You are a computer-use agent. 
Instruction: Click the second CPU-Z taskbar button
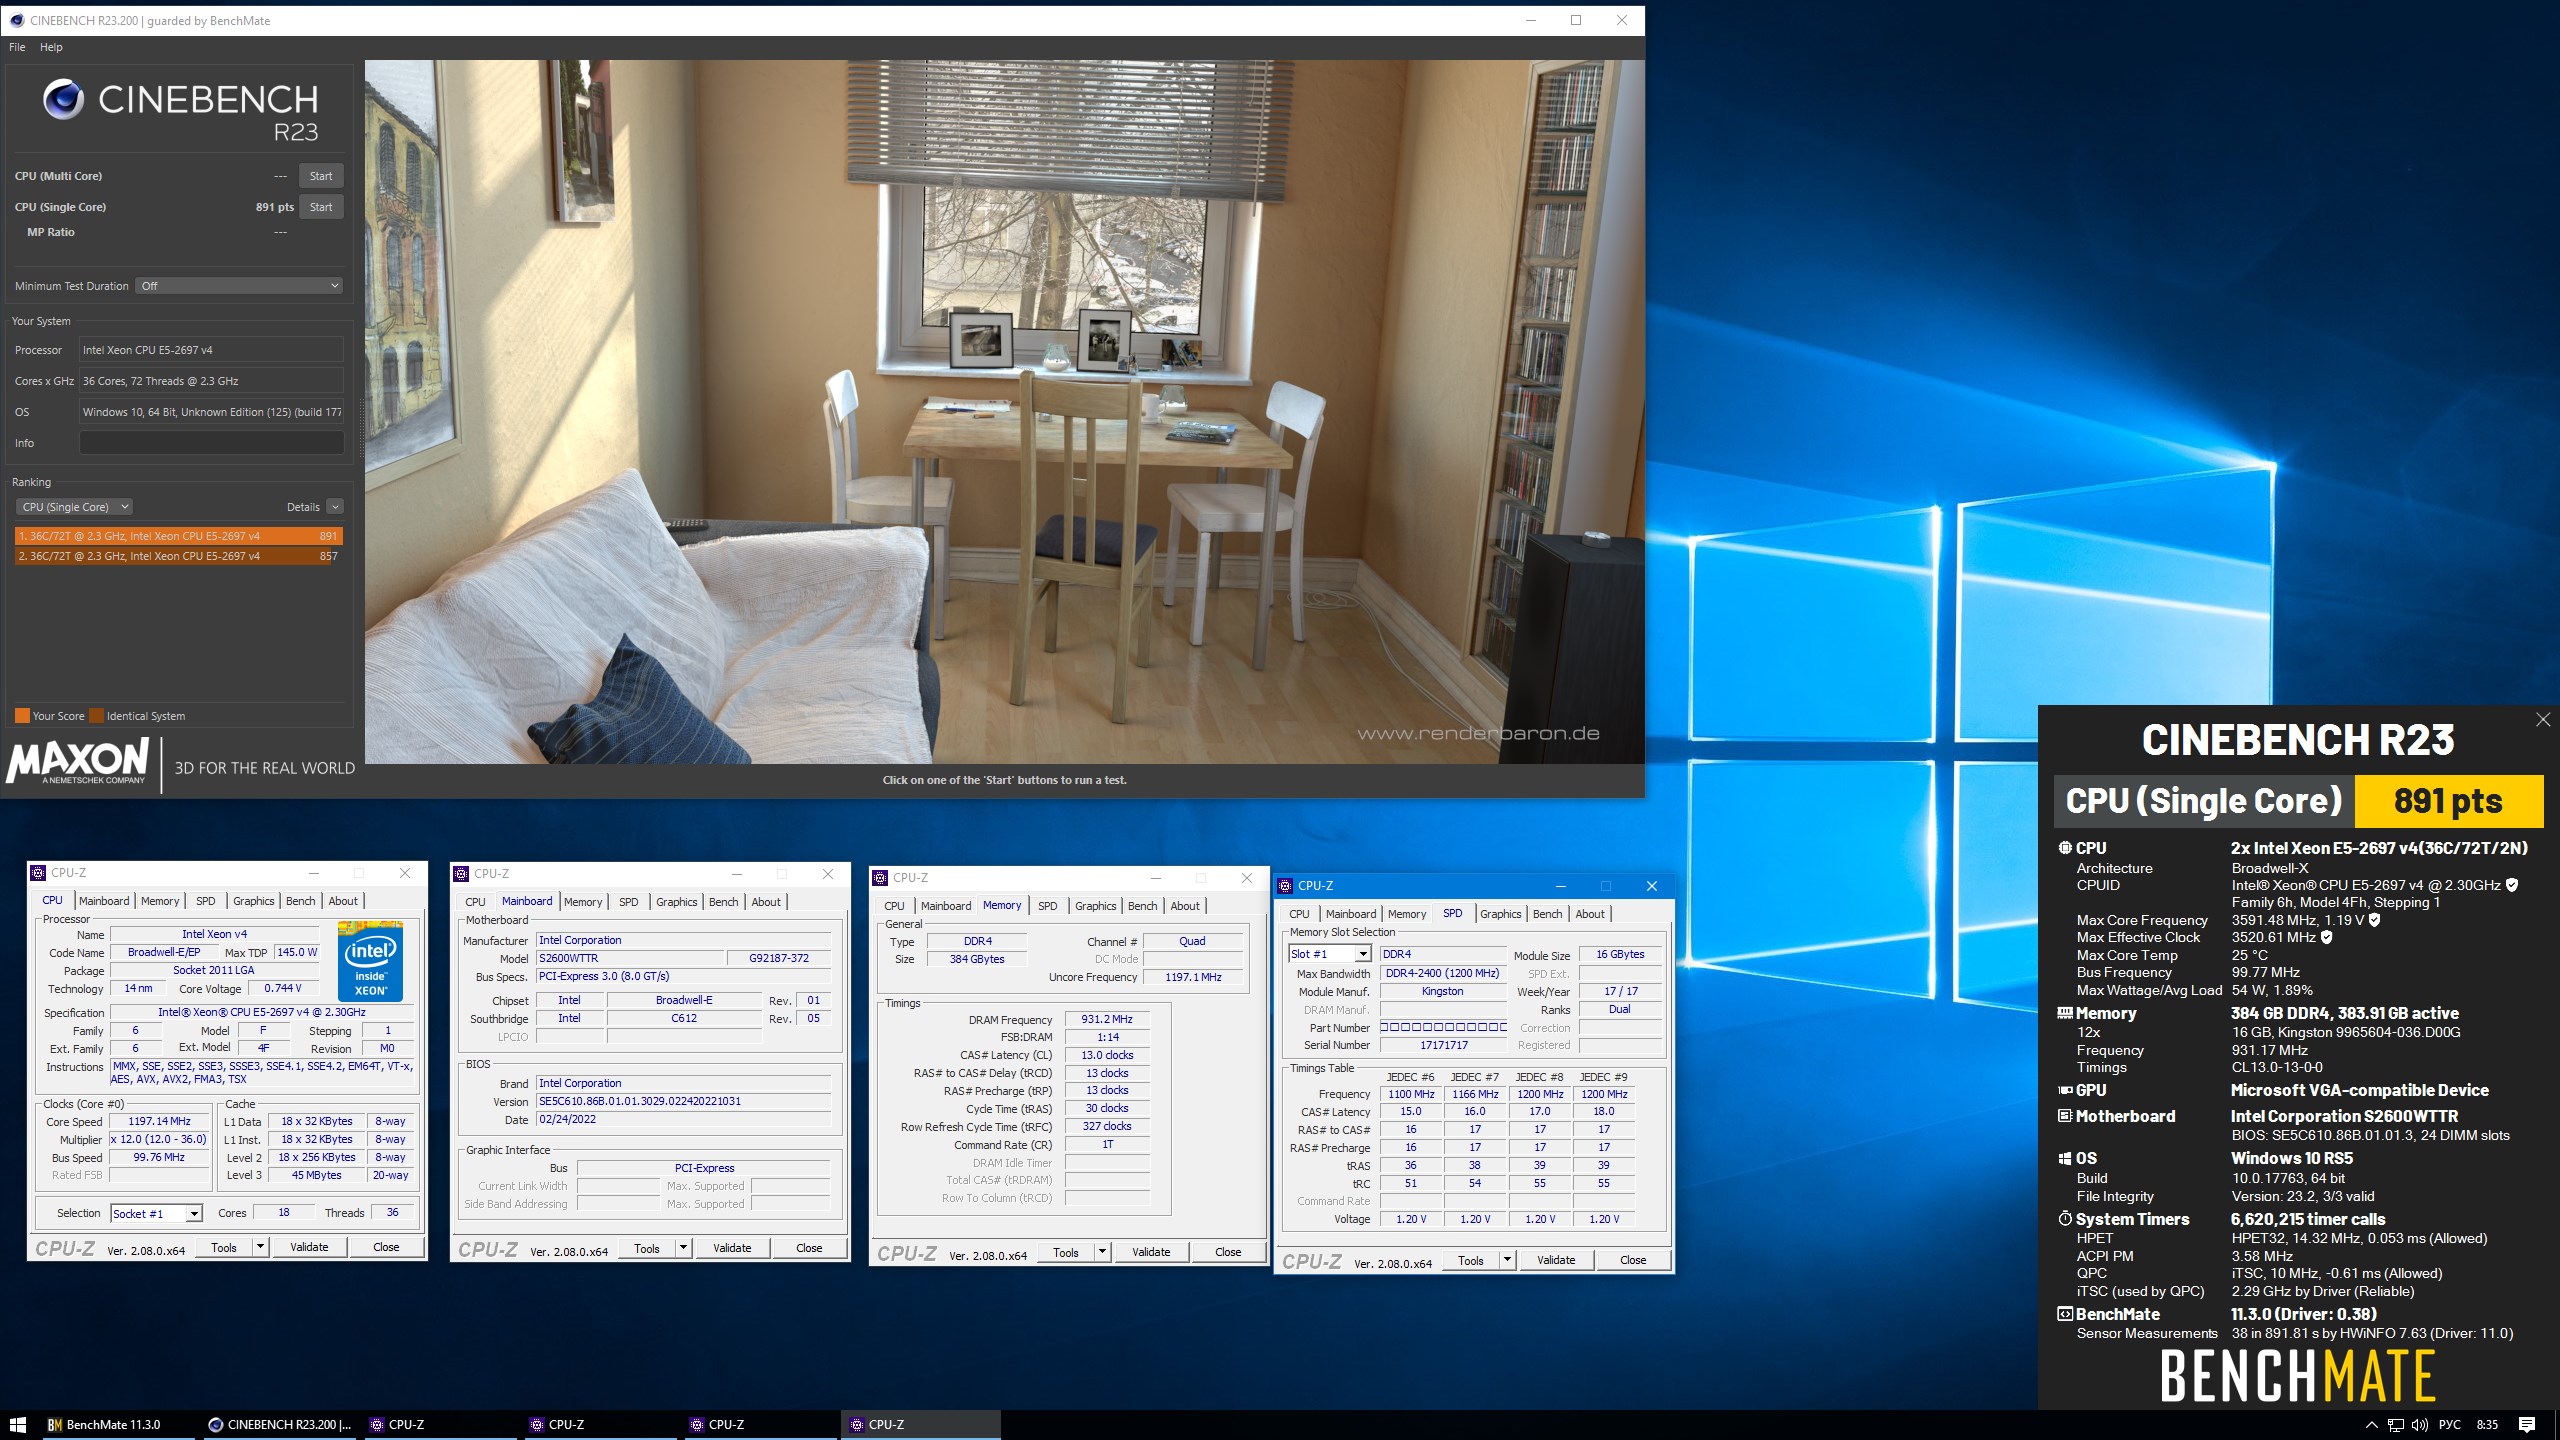pyautogui.click(x=600, y=1425)
